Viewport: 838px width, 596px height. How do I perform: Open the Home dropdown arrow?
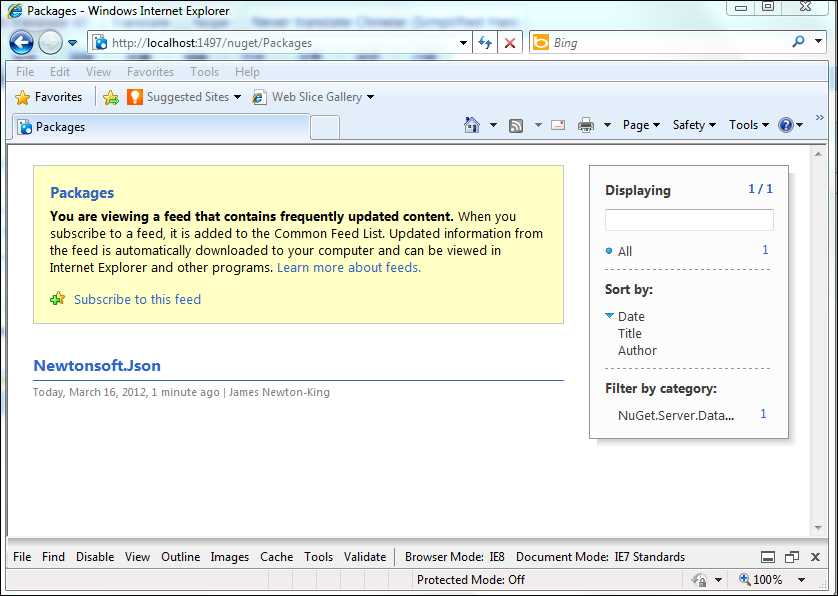(493, 125)
